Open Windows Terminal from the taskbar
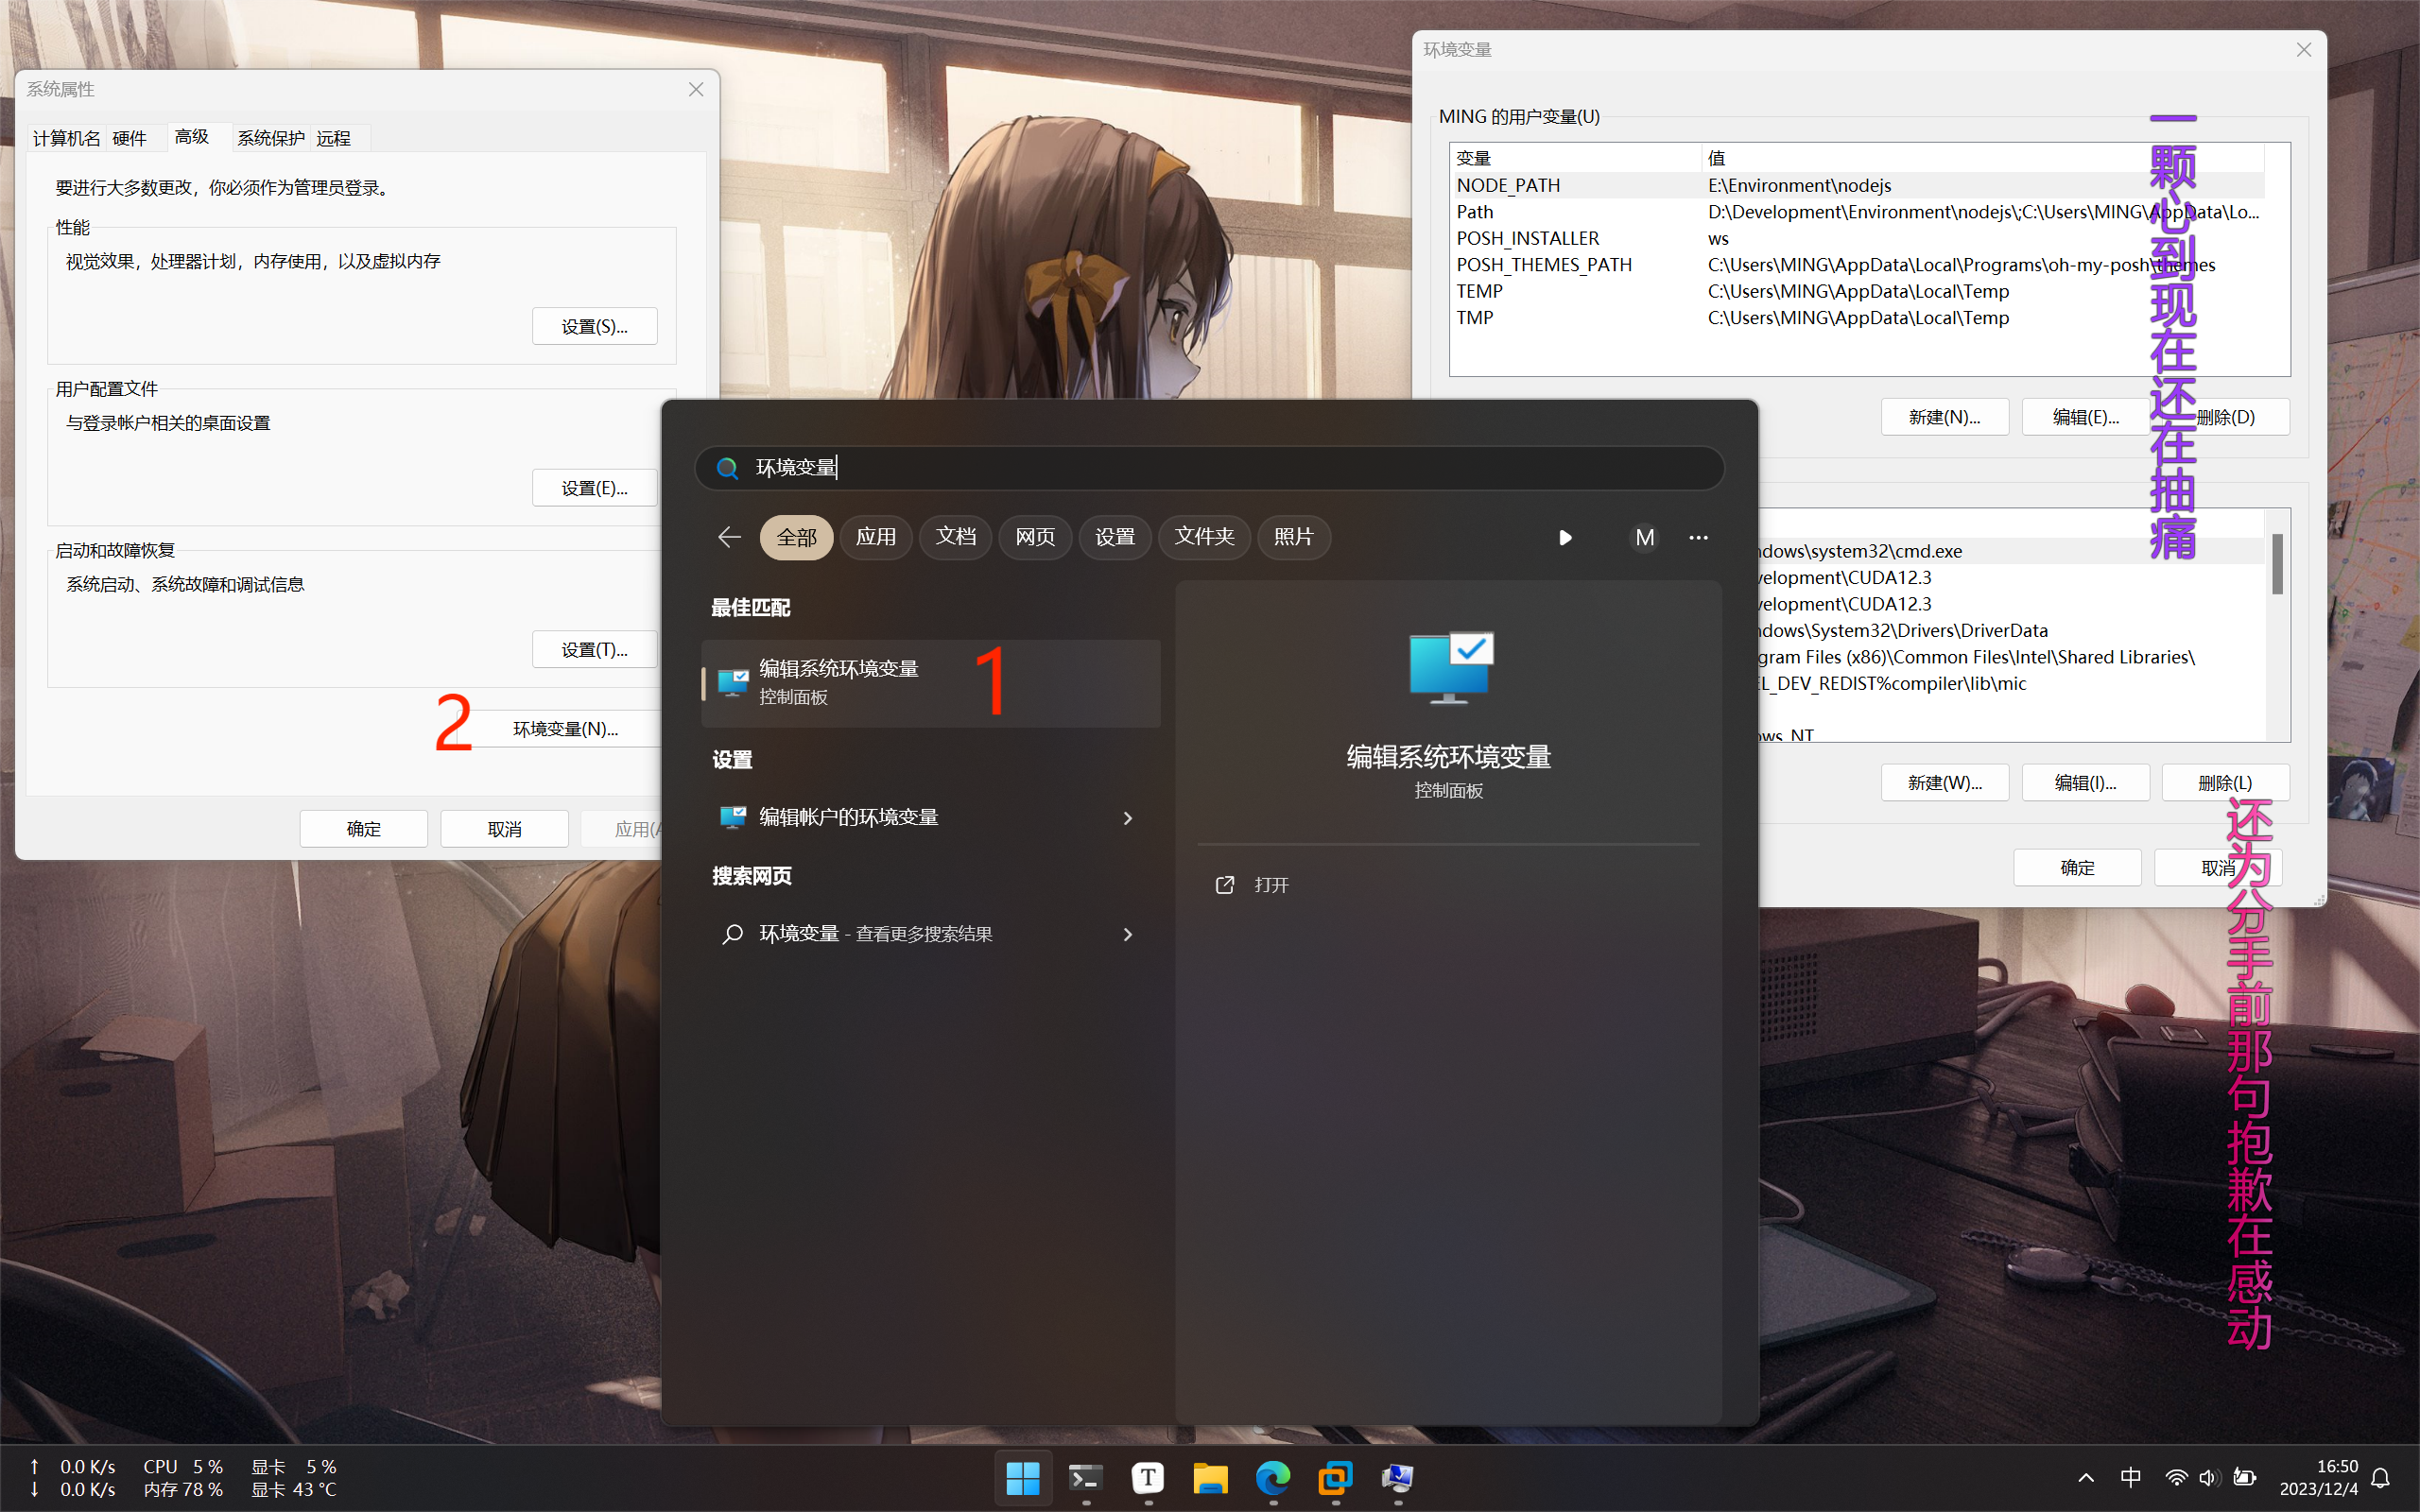Viewport: 2420px width, 1512px height. (1085, 1477)
